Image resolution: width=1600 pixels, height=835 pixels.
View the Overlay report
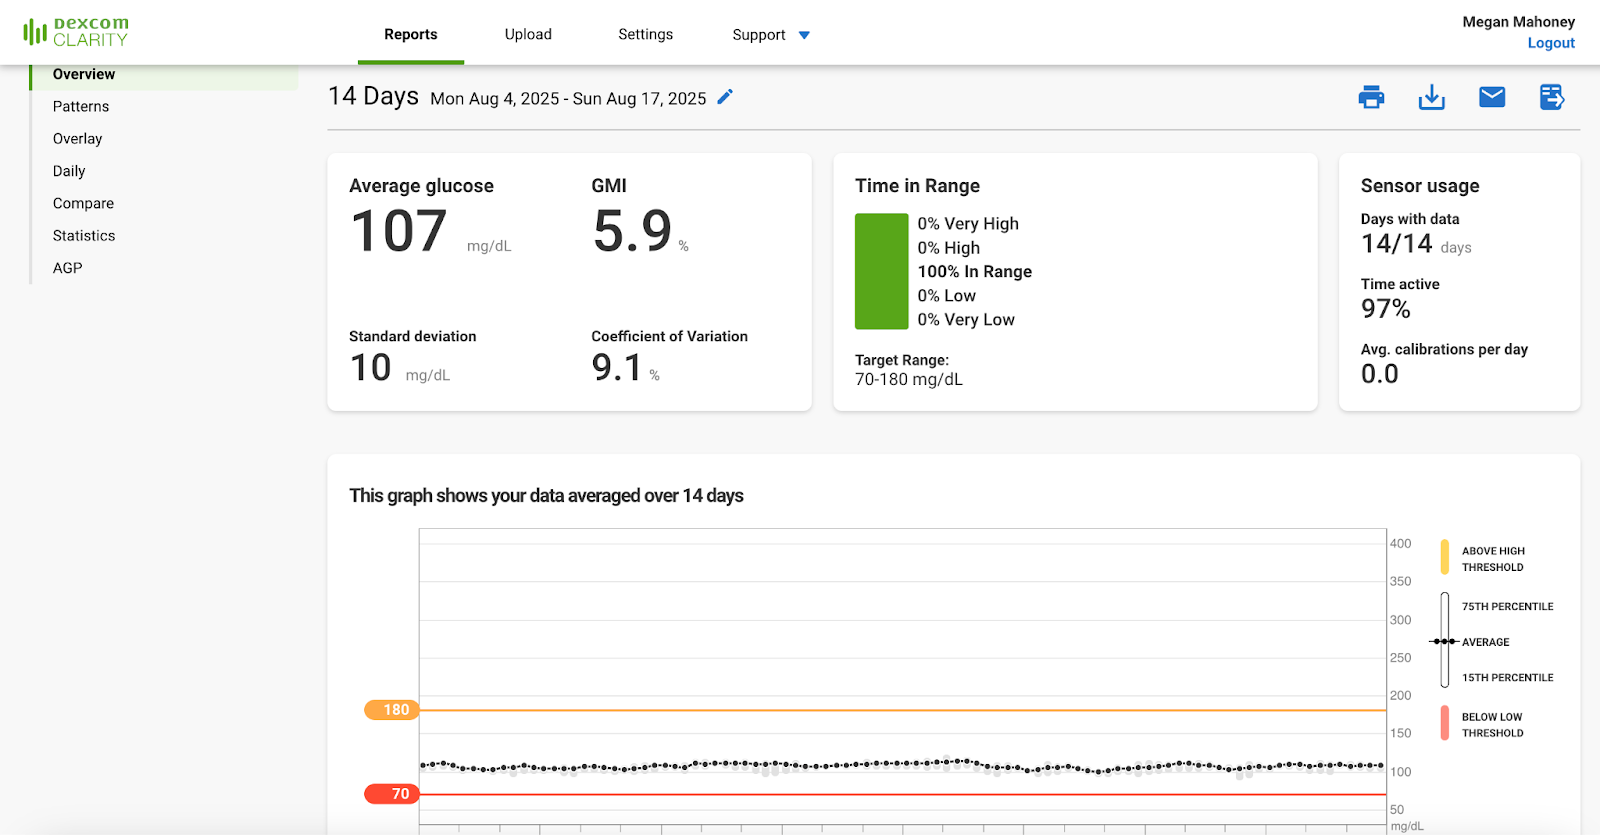tap(78, 139)
